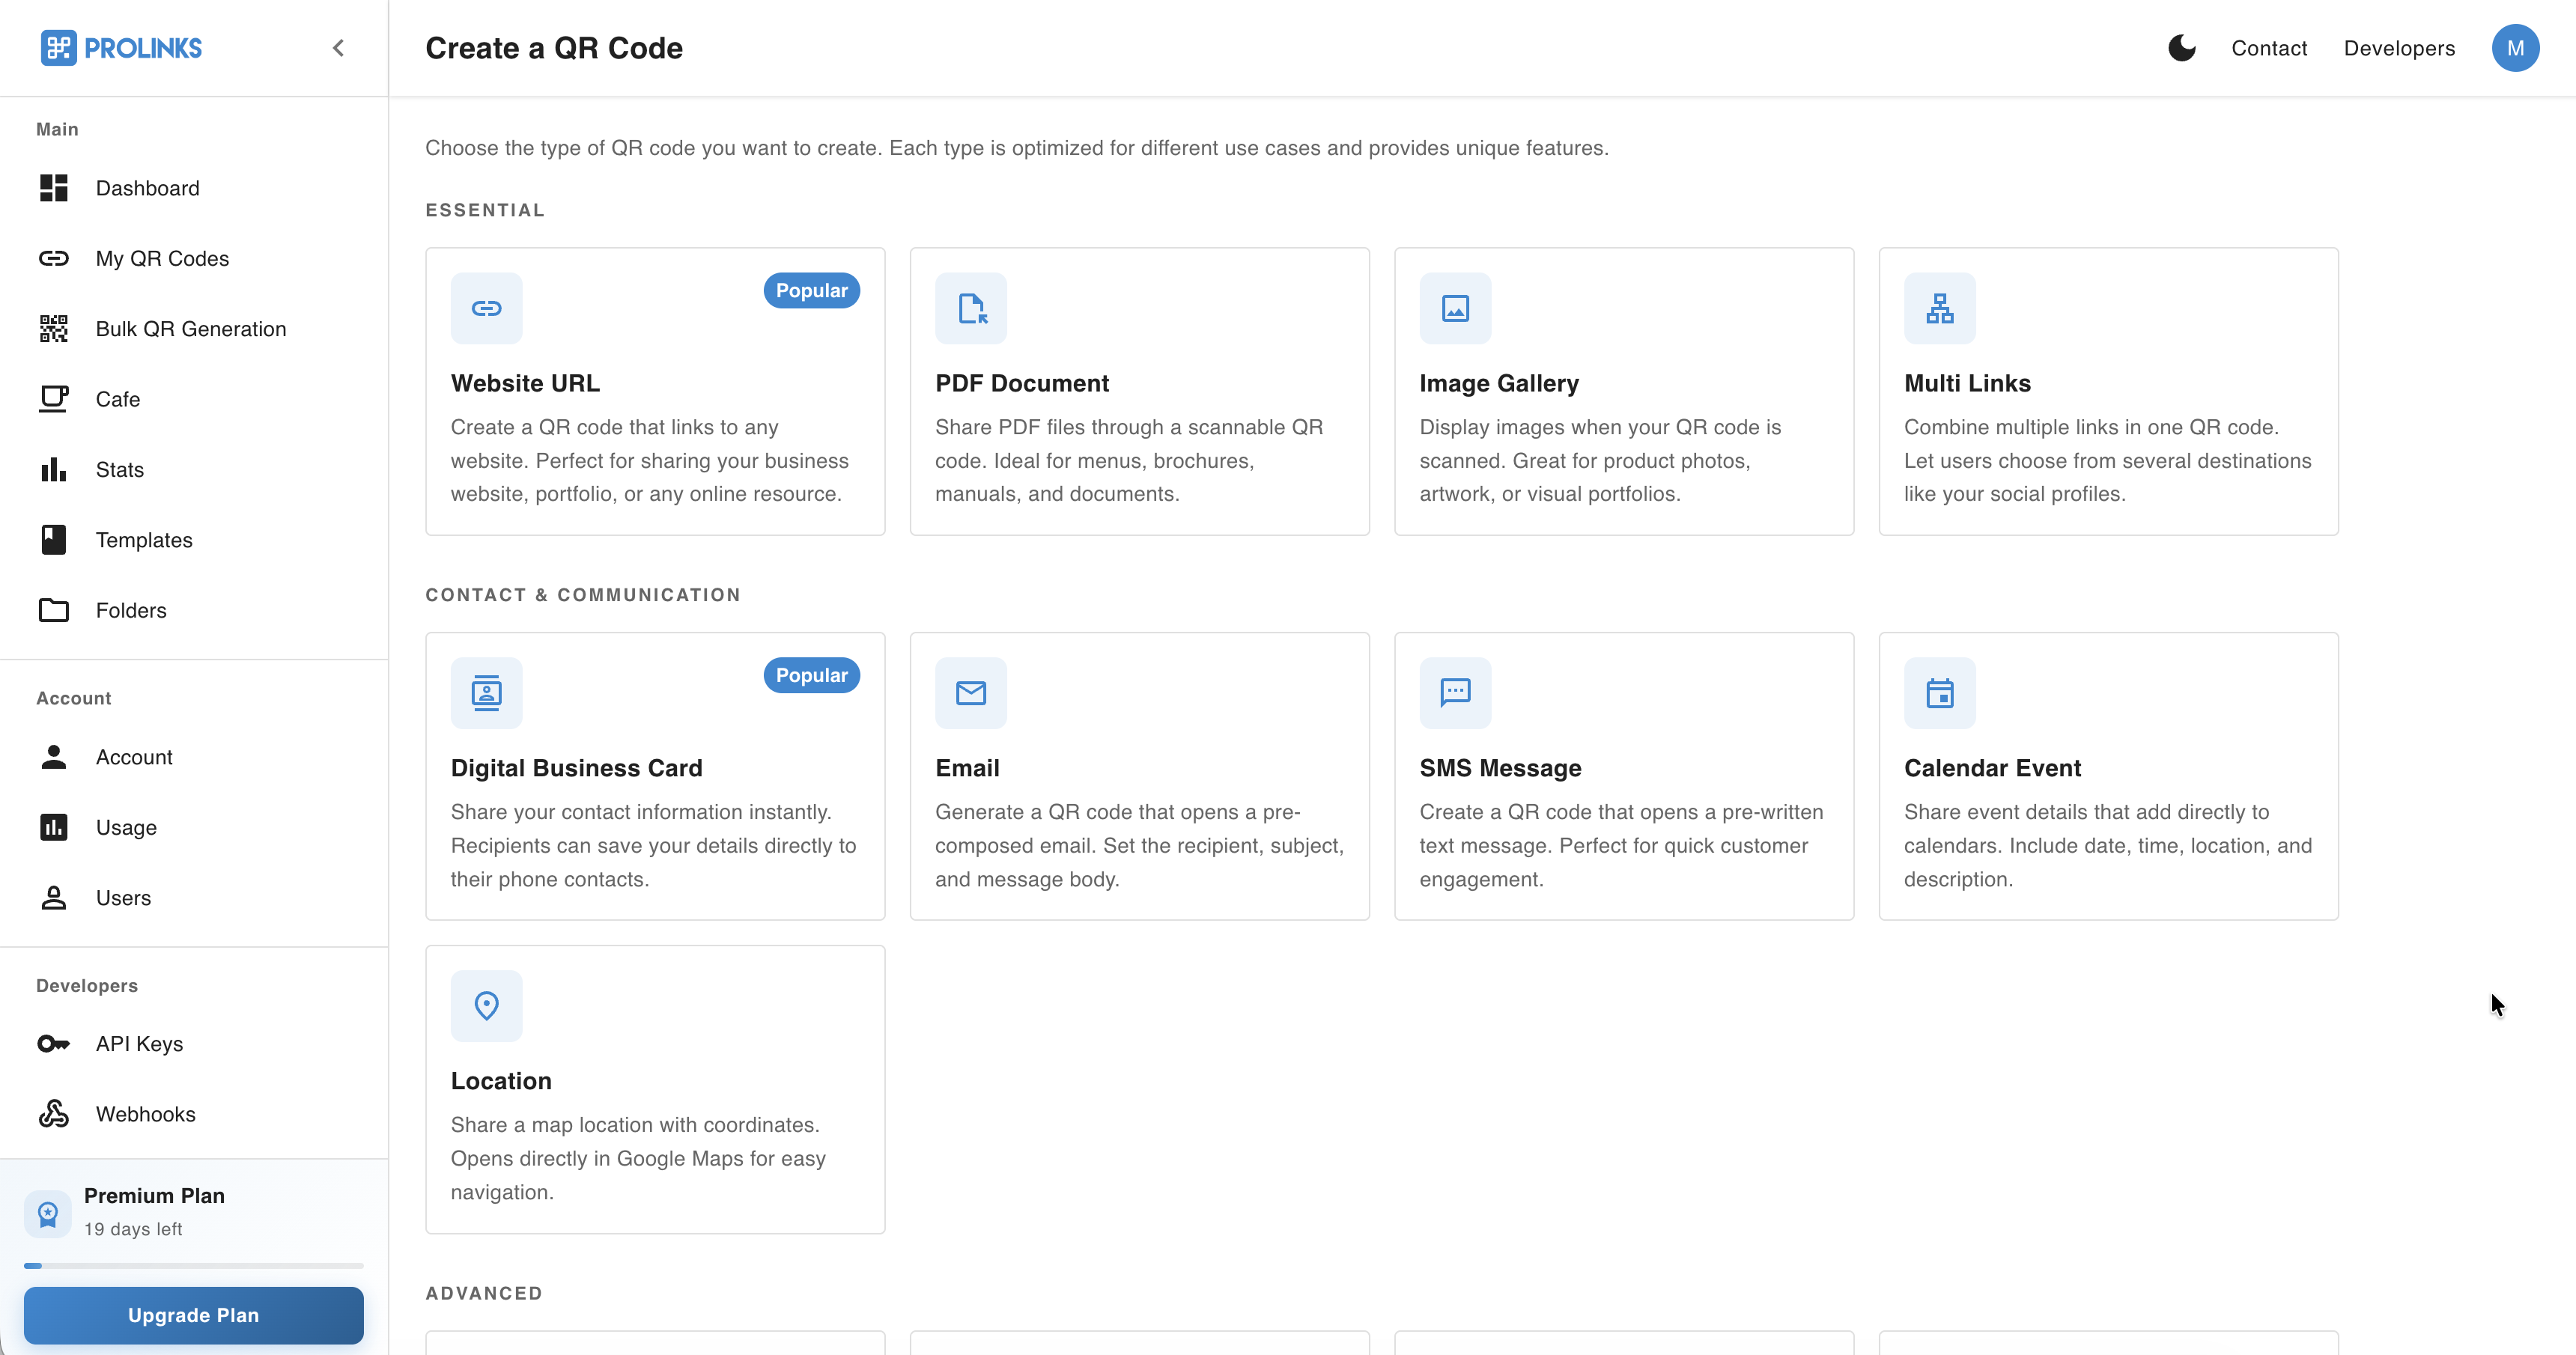This screenshot has width=2576, height=1355.
Task: Open the Developers page
Action: tap(2399, 47)
